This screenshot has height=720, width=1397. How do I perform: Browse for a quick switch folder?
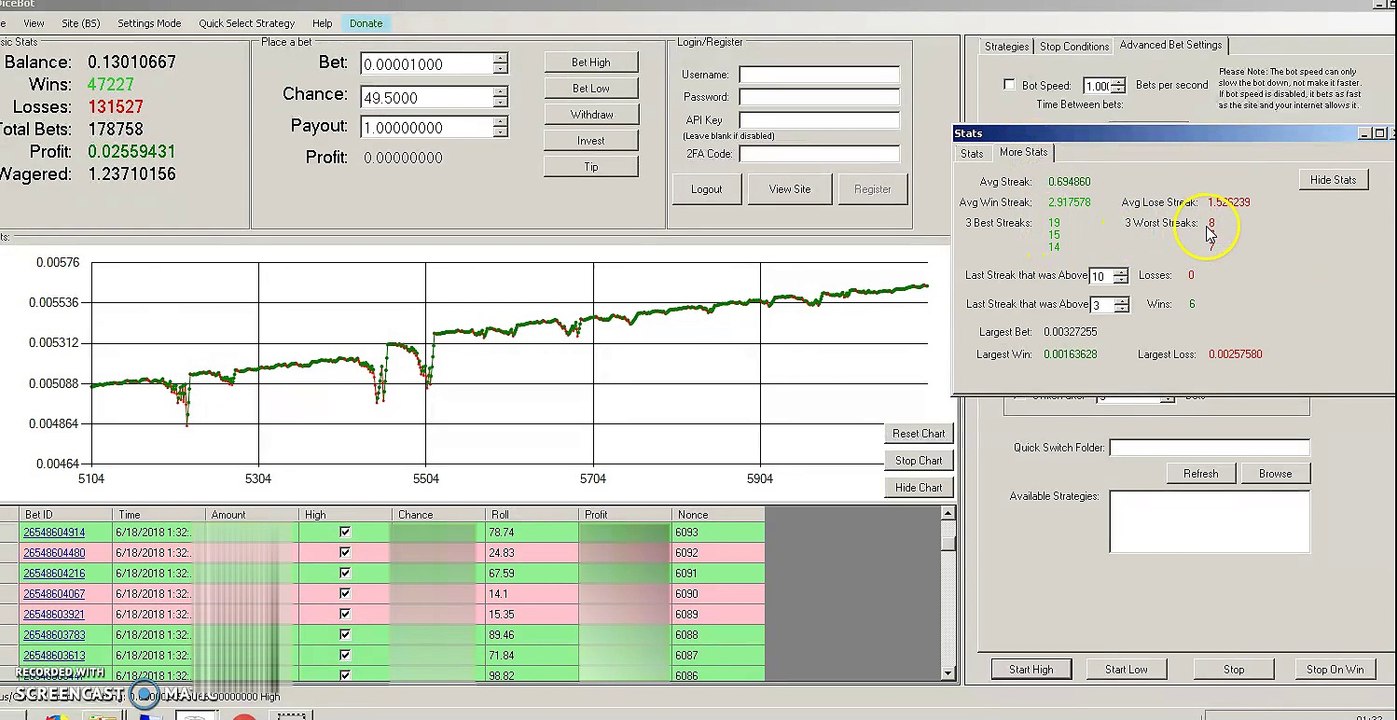coord(1275,473)
